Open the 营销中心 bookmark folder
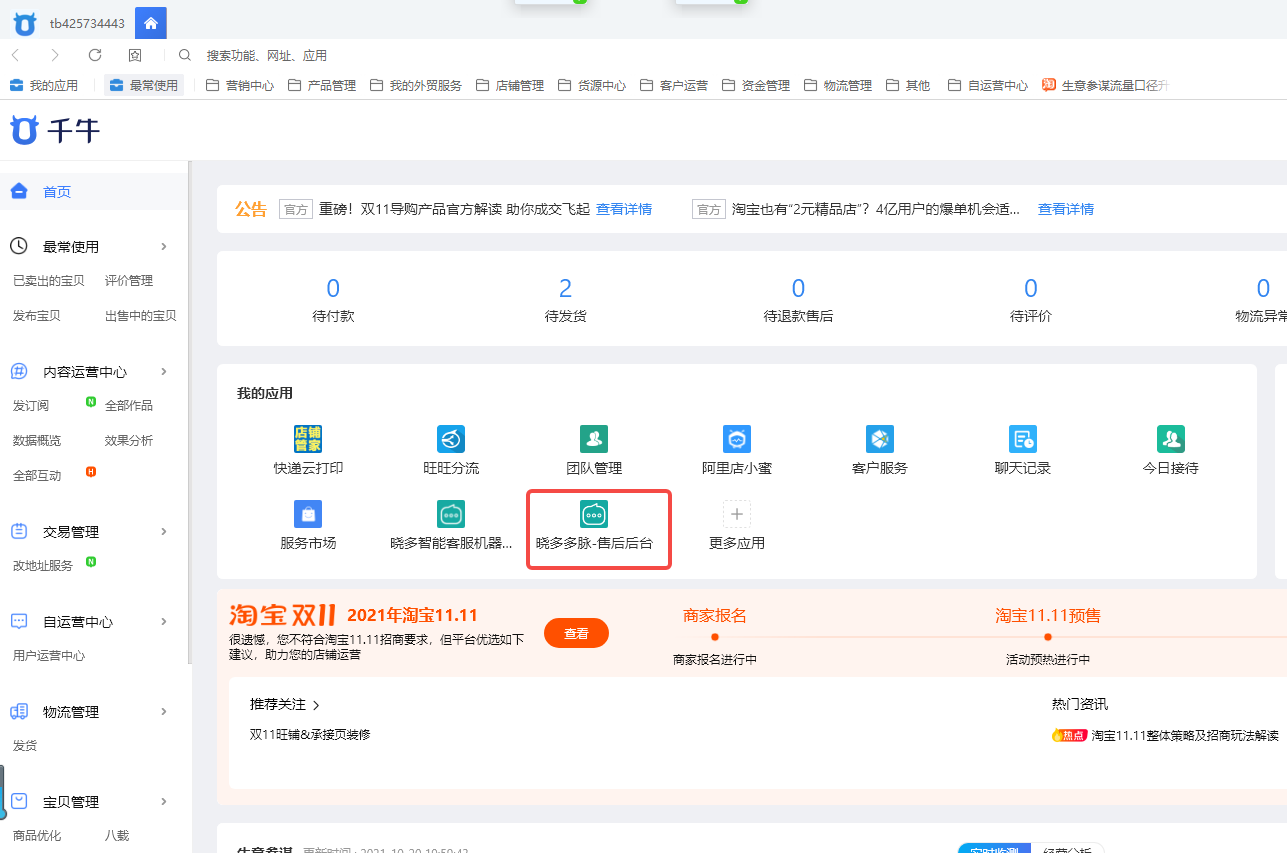Image resolution: width=1287 pixels, height=853 pixels. pos(240,85)
